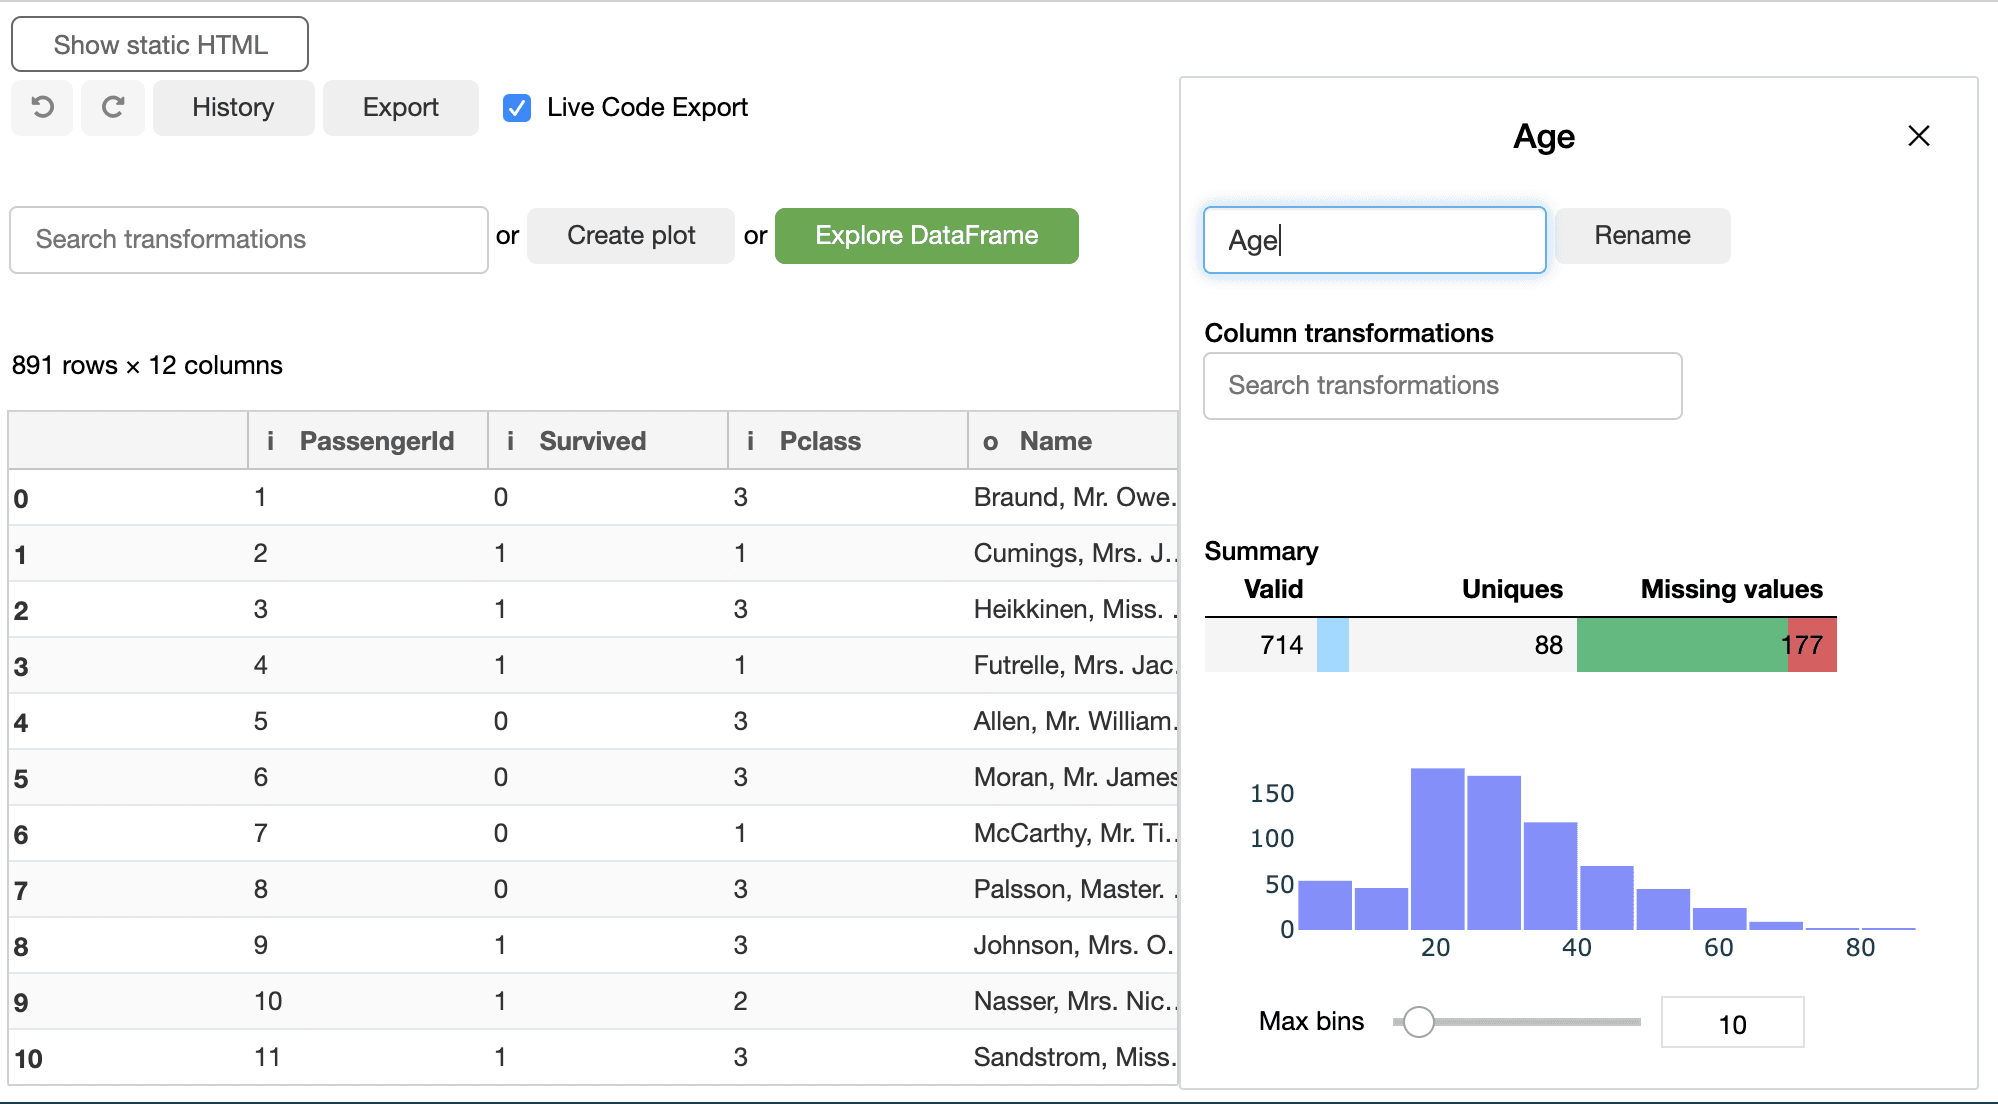Click the Pclass column type icon

click(750, 441)
